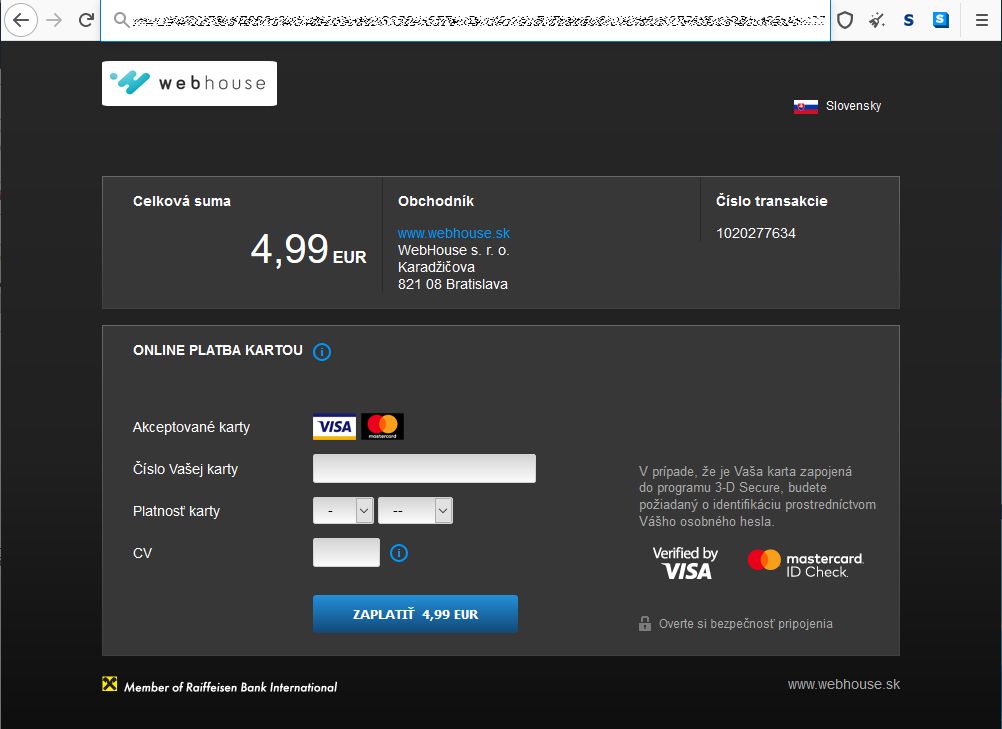Focus the Číslo Vašej karty input field
Viewport: 1002px width, 729px height.
coord(424,469)
